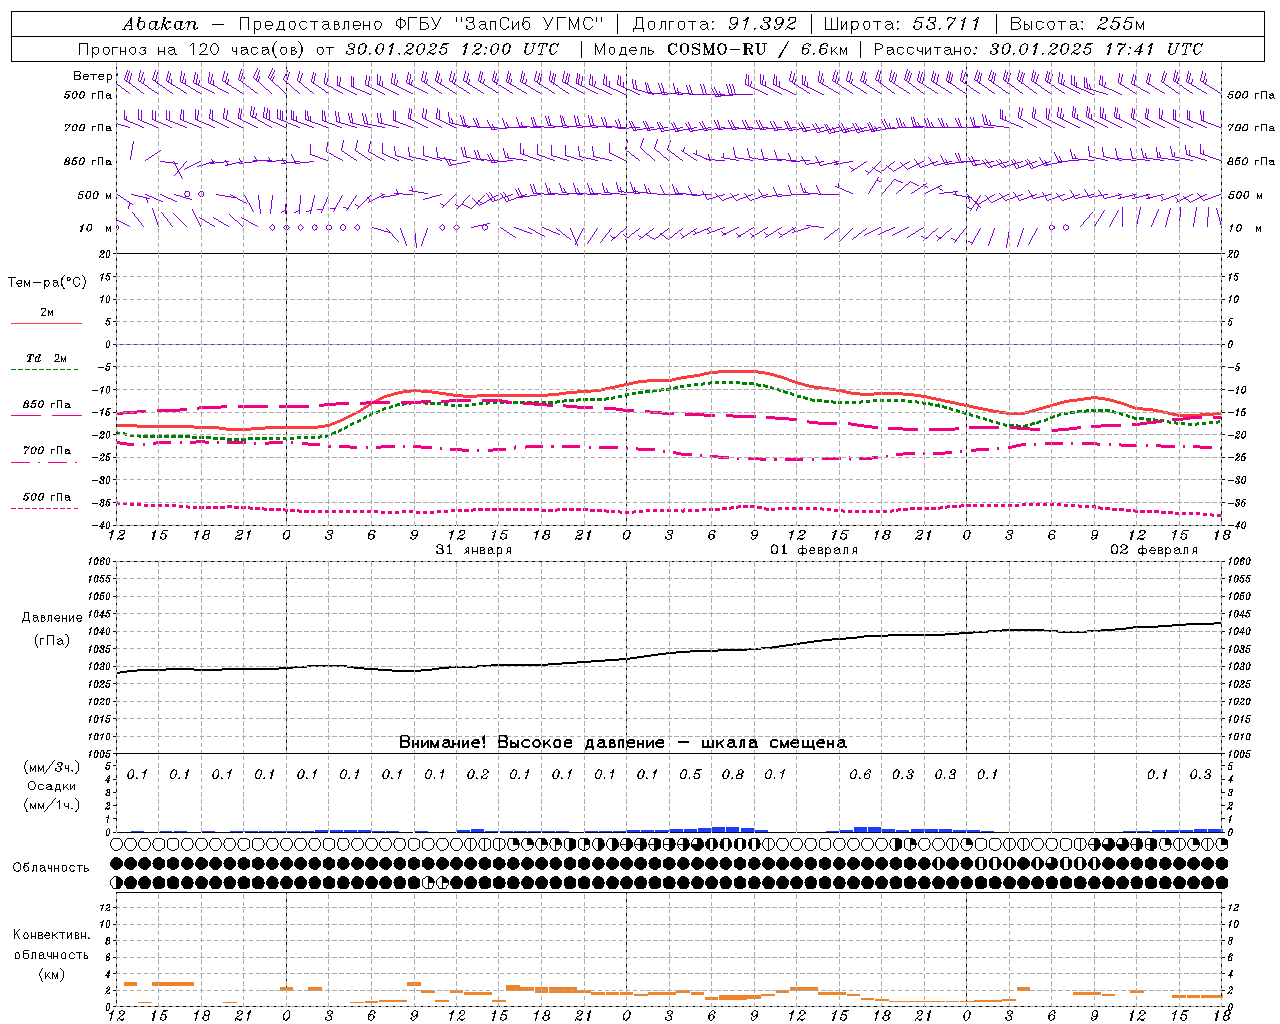Click the "Ветер" wind panel label
This screenshot has height=1024, width=1280.
click(x=92, y=76)
